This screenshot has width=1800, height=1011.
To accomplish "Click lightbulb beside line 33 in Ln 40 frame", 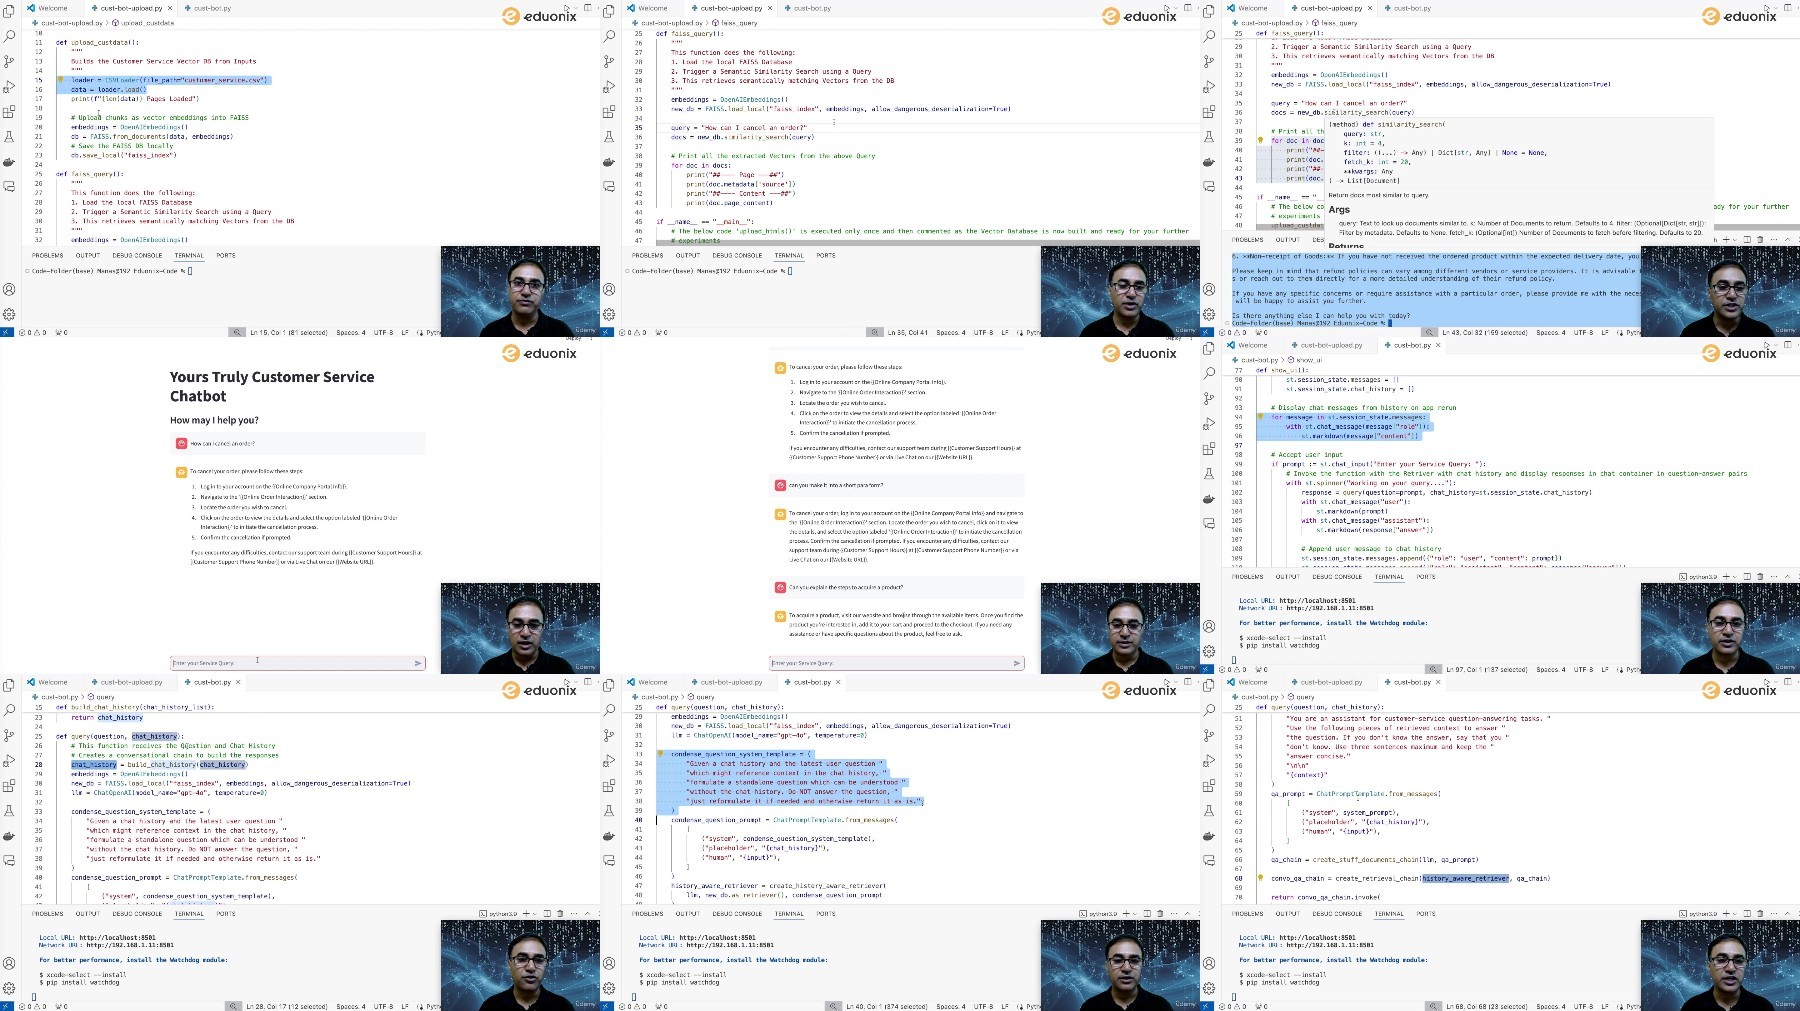I will click(660, 754).
